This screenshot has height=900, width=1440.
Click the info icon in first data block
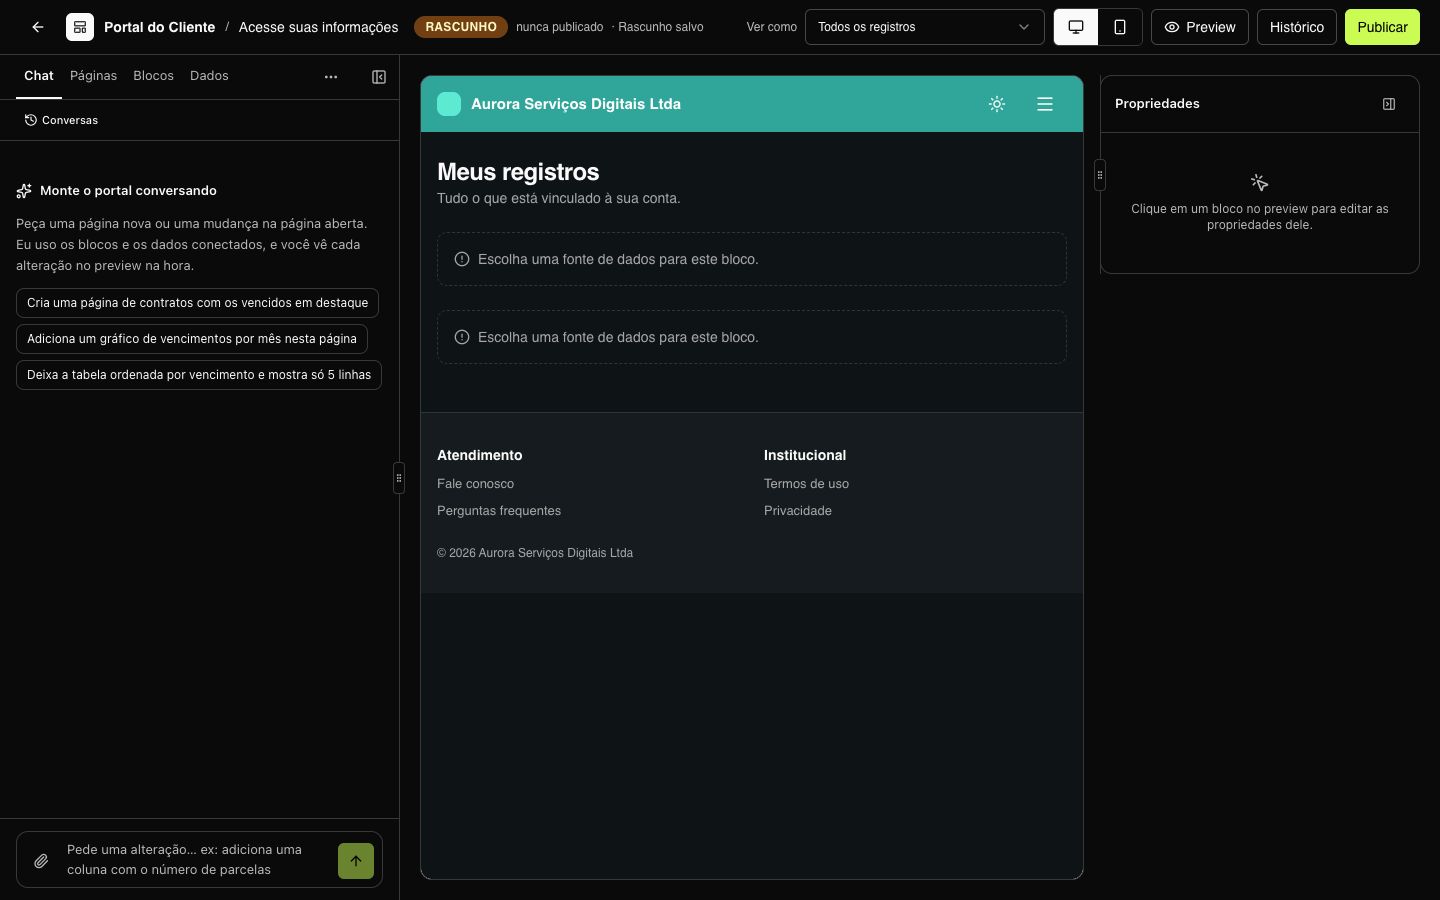tap(462, 259)
